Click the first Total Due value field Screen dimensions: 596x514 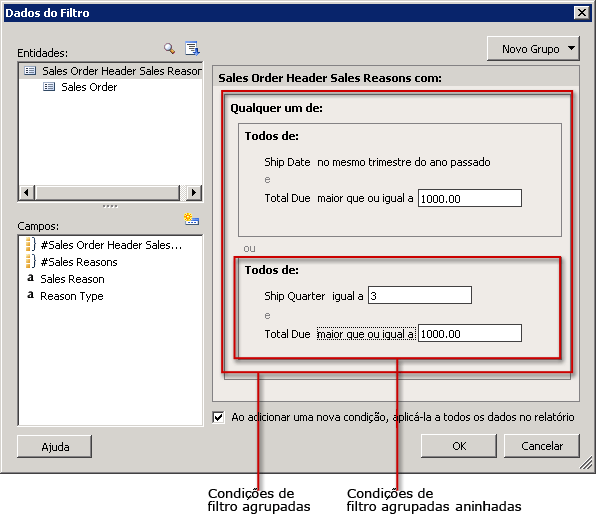coord(470,198)
